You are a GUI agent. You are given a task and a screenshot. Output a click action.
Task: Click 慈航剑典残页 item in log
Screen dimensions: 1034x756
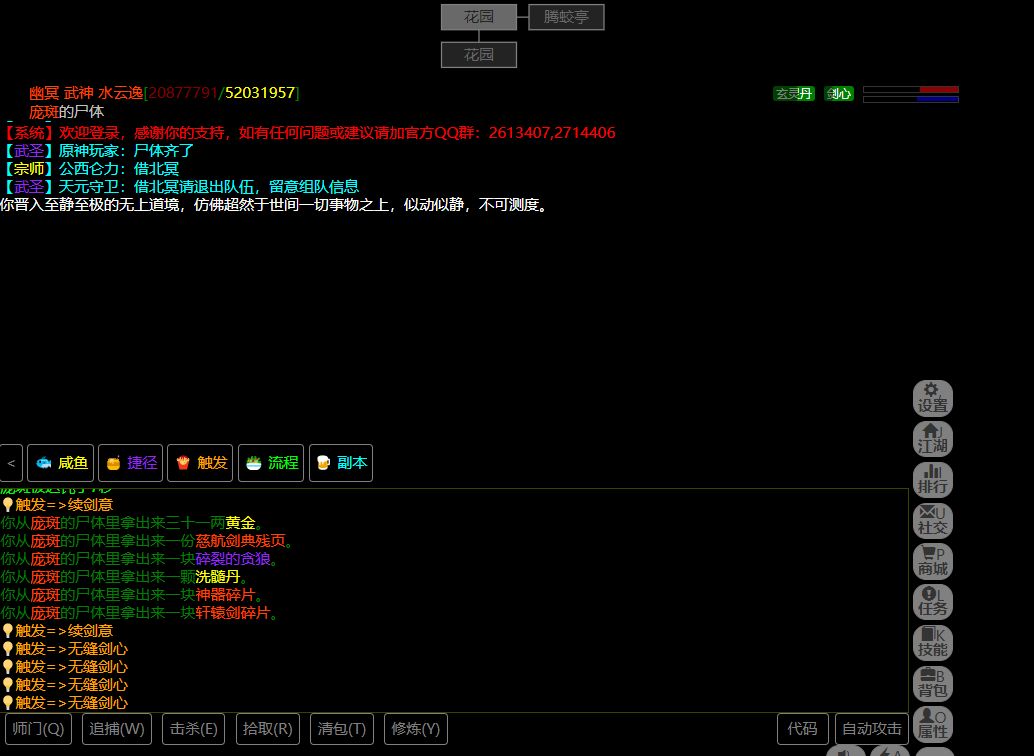pos(241,541)
